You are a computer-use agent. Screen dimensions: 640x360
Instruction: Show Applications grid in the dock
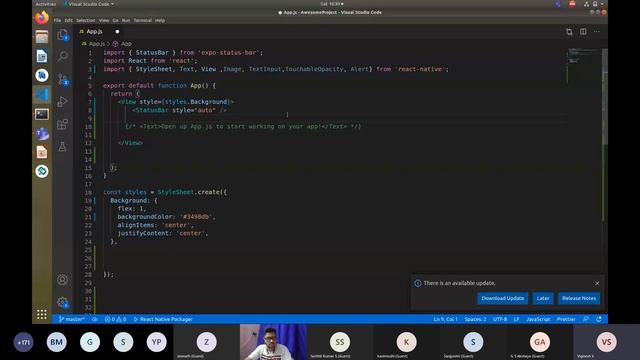(42, 314)
